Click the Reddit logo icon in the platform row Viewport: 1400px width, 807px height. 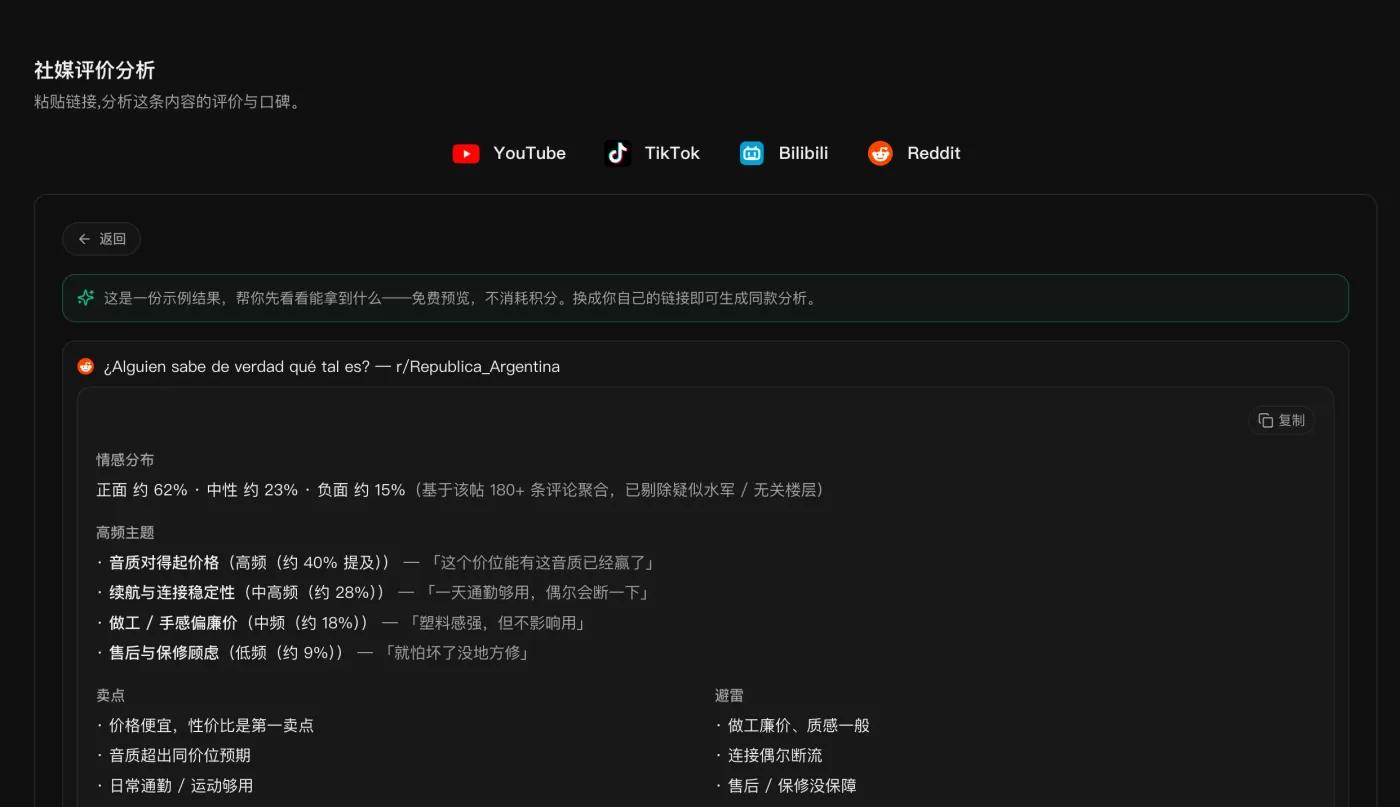coord(880,153)
